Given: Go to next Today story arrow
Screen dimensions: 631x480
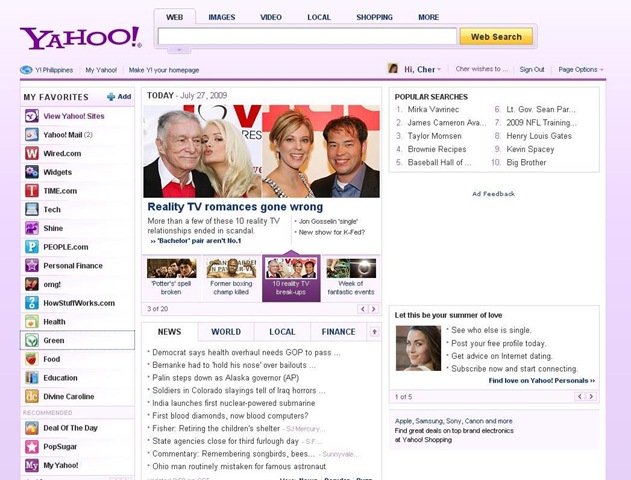Looking at the screenshot, I should [x=373, y=309].
